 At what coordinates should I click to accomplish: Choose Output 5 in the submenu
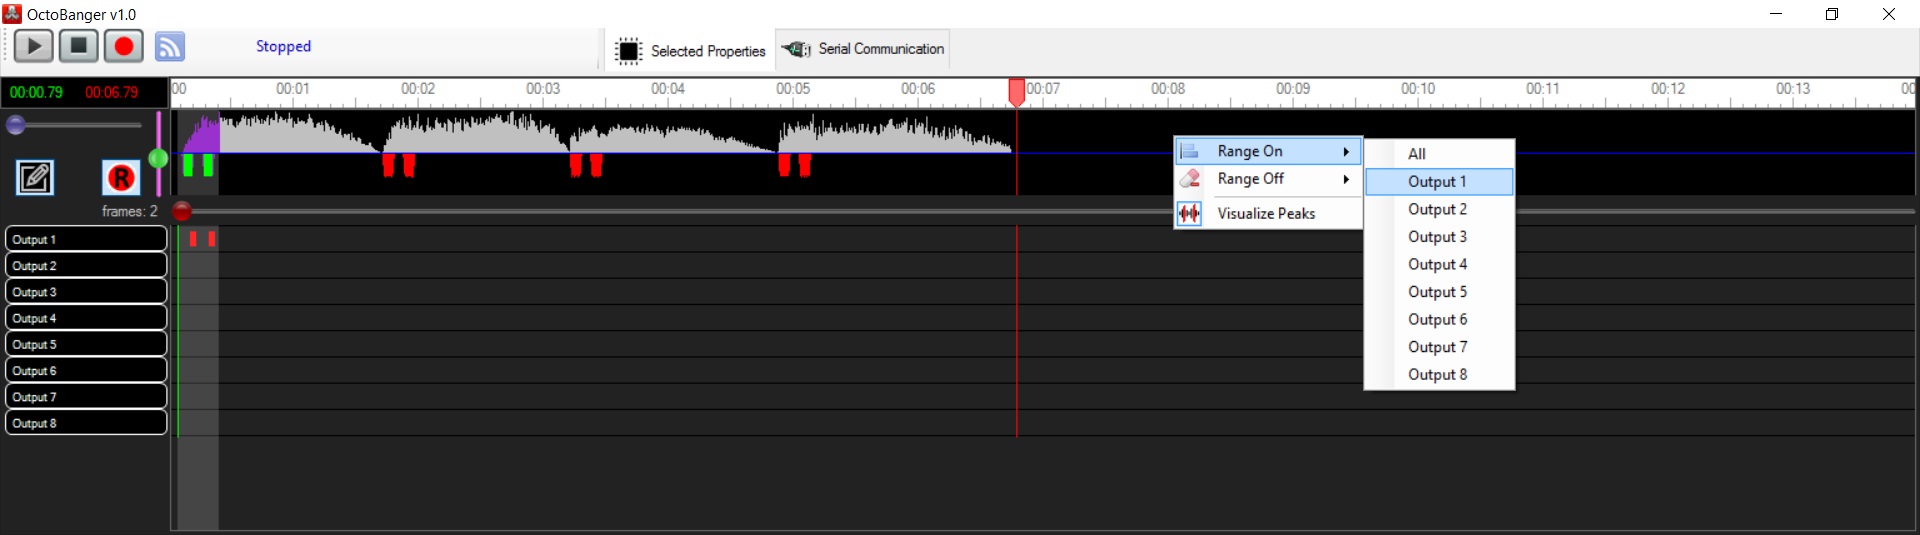(x=1440, y=292)
